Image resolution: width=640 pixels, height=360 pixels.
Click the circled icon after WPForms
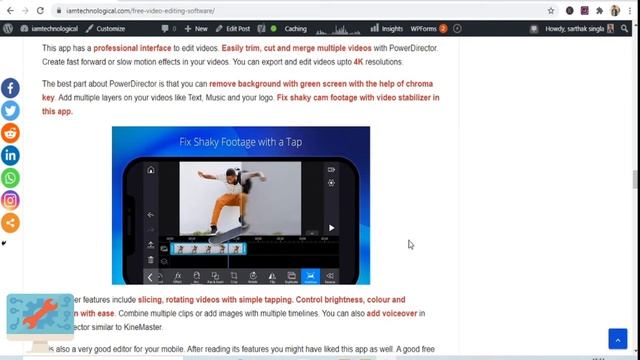[x=457, y=29]
